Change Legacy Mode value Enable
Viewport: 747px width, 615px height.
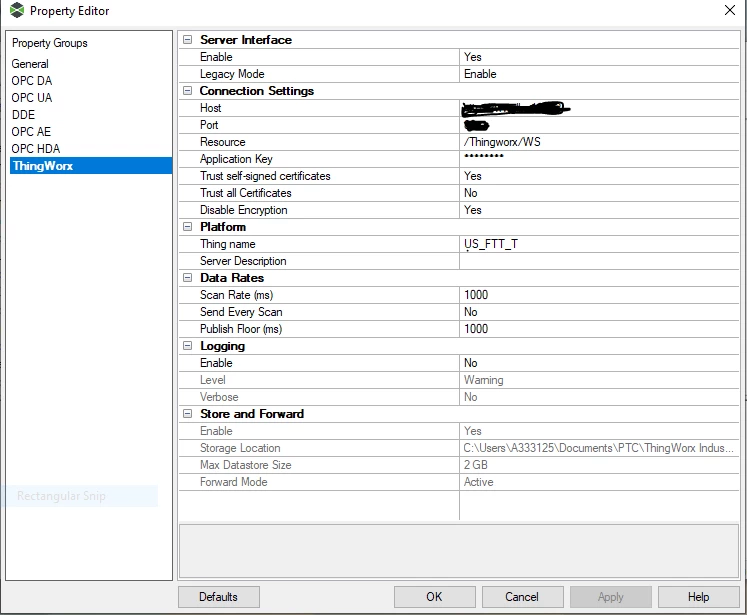pyautogui.click(x=599, y=74)
